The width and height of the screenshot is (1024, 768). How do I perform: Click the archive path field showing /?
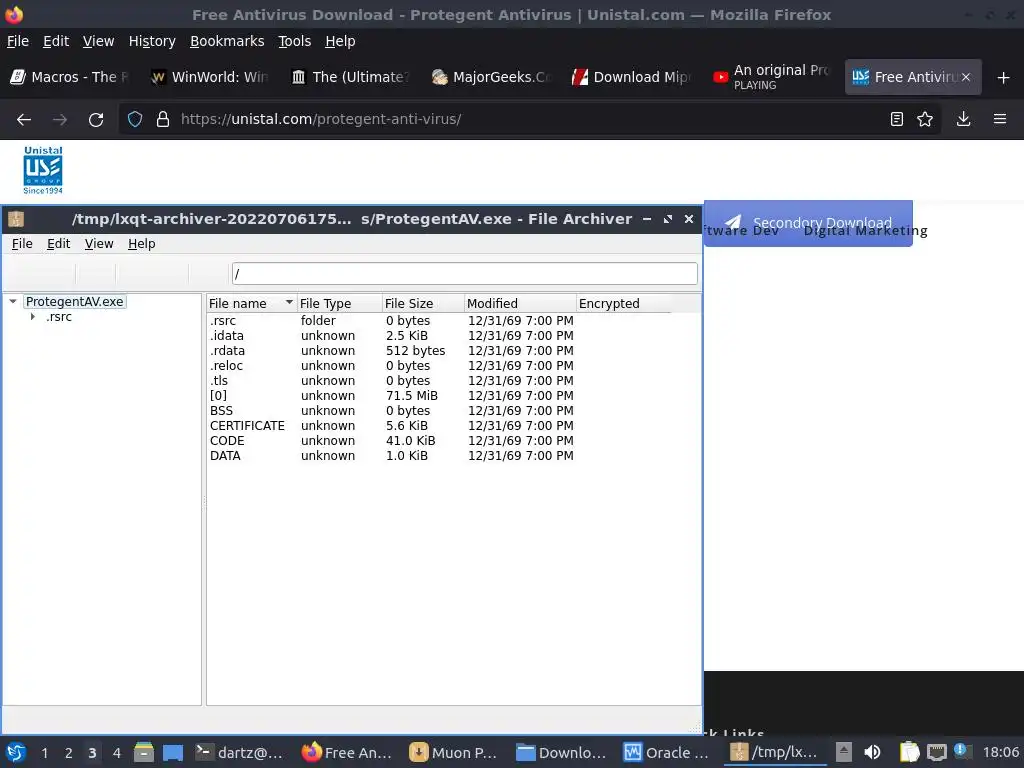(465, 274)
